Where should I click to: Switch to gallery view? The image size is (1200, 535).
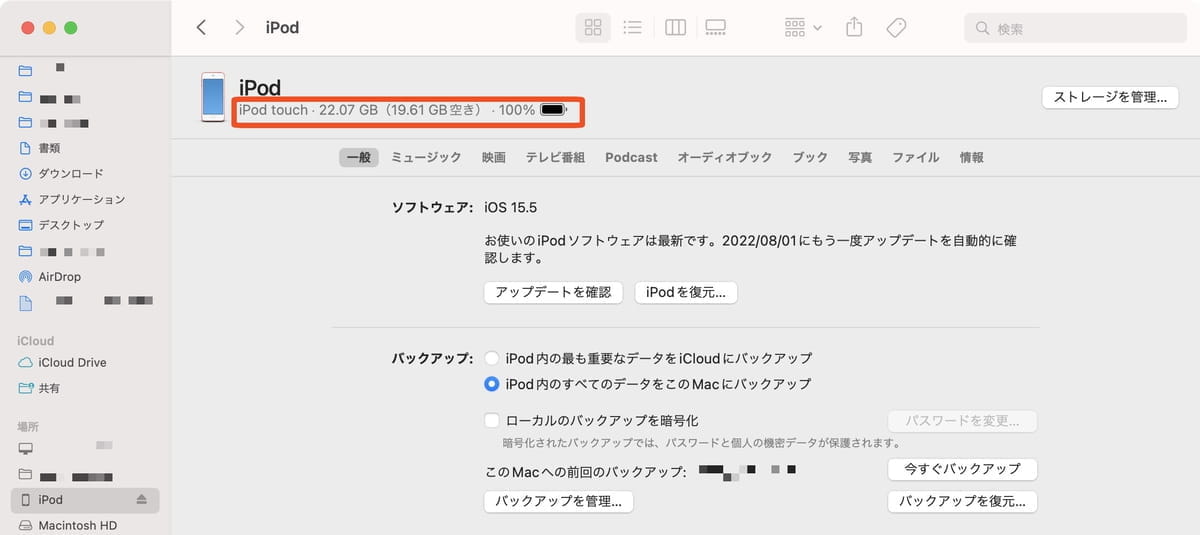coord(715,28)
